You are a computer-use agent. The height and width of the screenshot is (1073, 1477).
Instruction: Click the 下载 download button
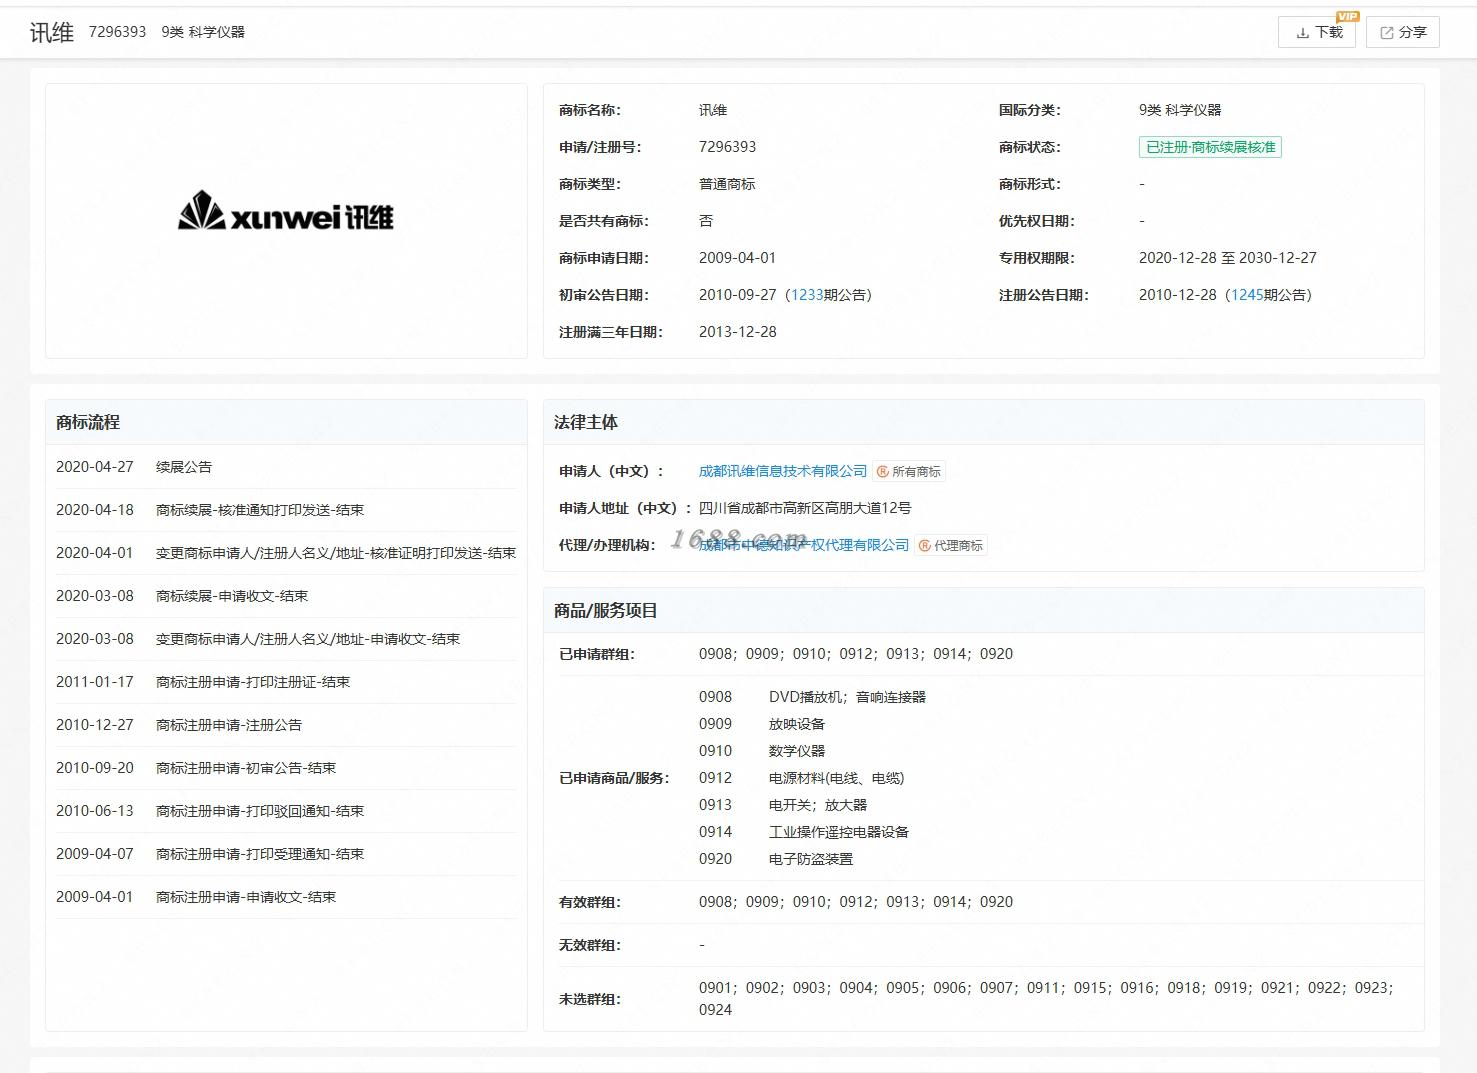coord(1317,32)
